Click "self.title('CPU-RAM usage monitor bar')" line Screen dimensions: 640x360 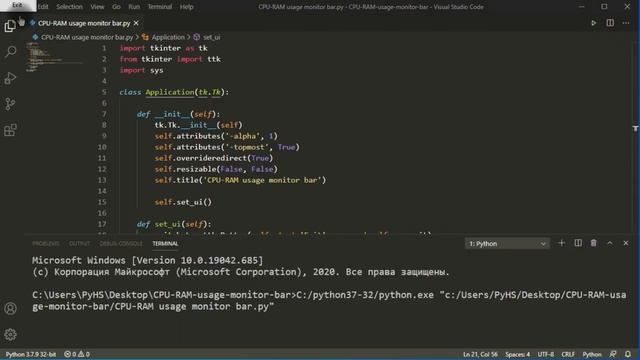point(240,180)
